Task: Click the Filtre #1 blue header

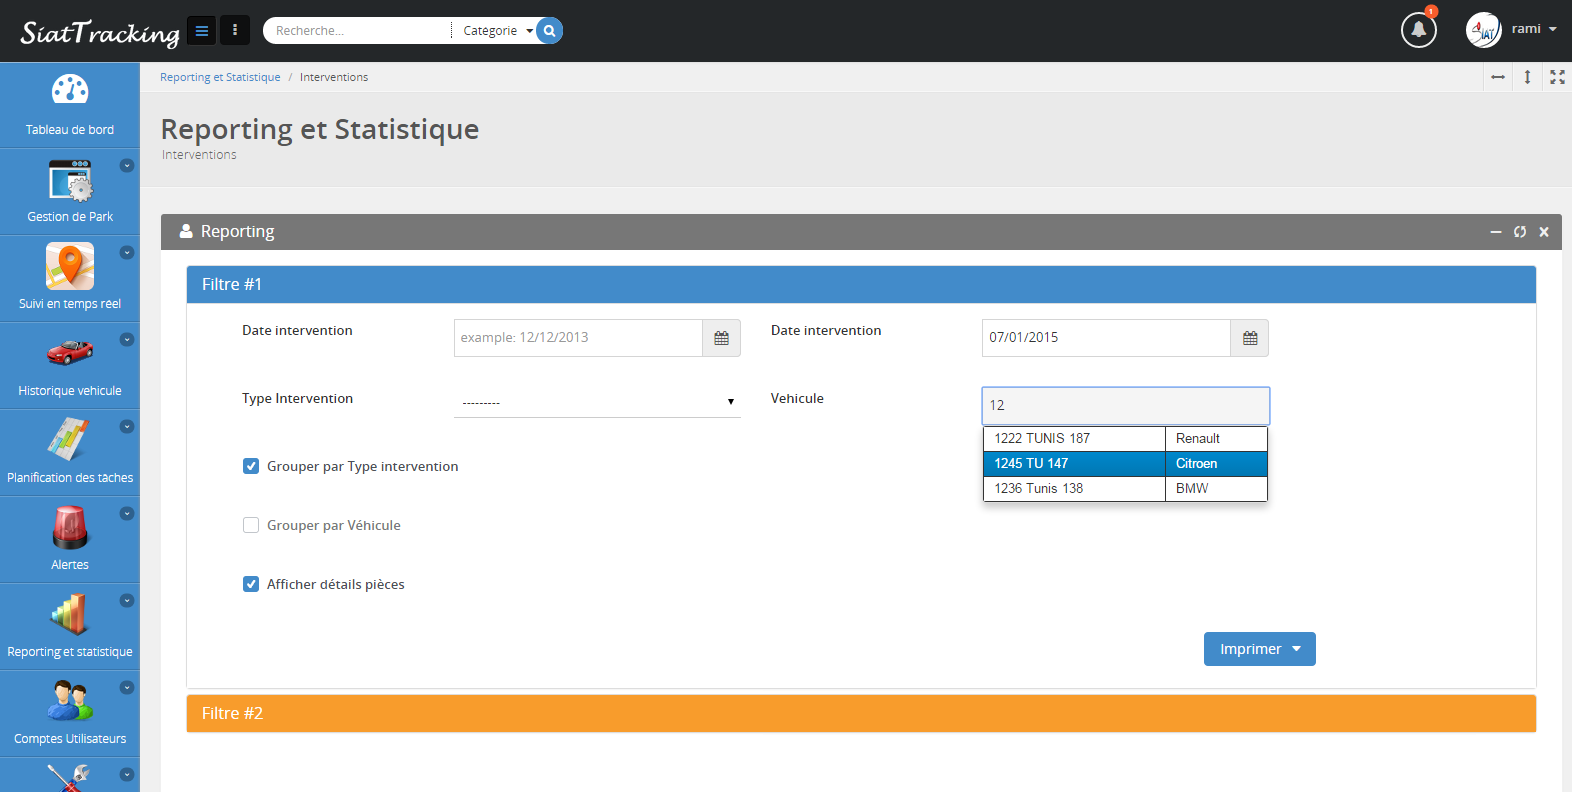Action: [861, 285]
